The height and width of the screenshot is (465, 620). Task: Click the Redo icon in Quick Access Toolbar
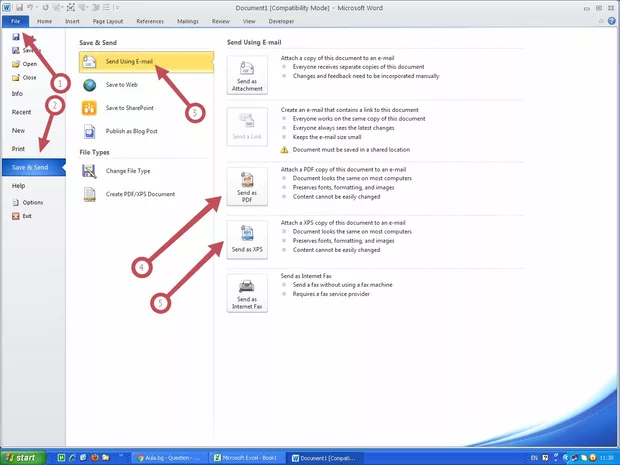coord(45,8)
